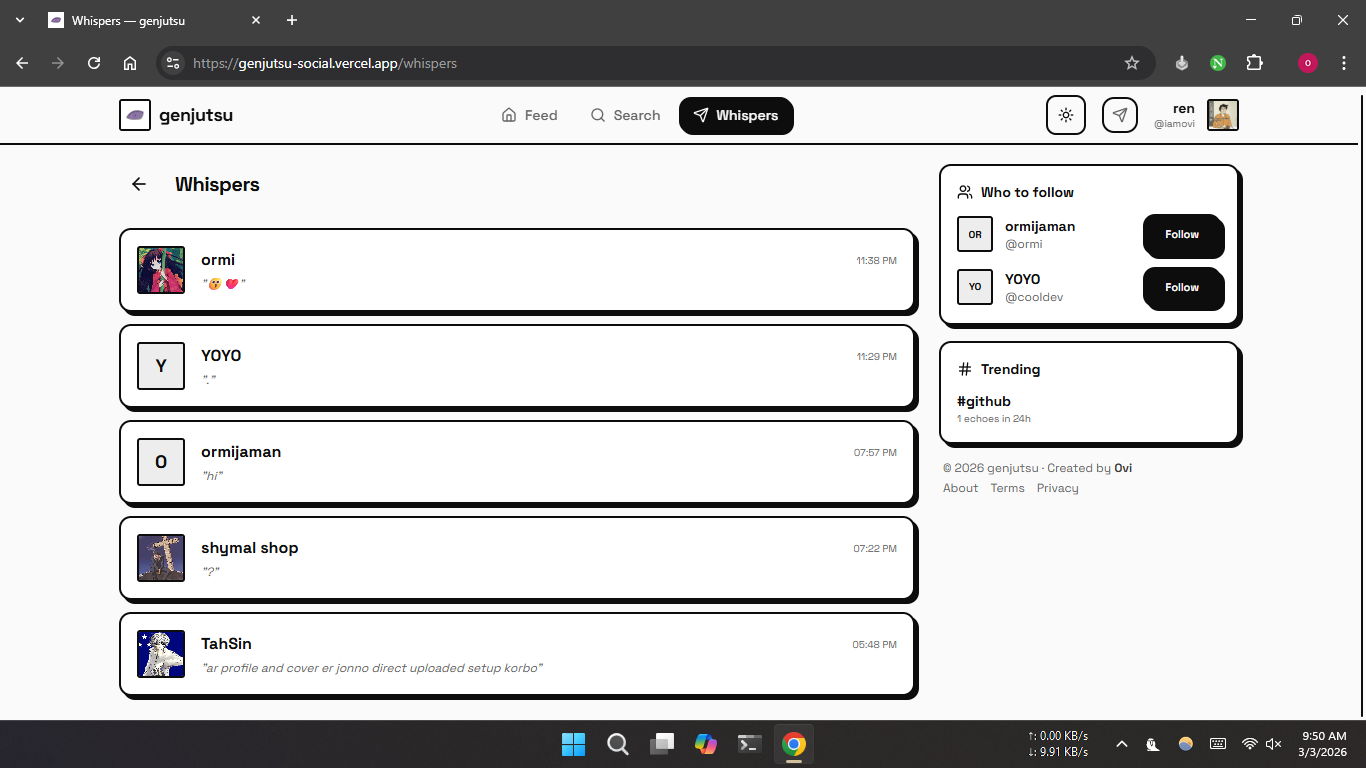Toggle the light/dark theme sun button
Viewport: 1366px width, 768px height.
click(x=1066, y=115)
